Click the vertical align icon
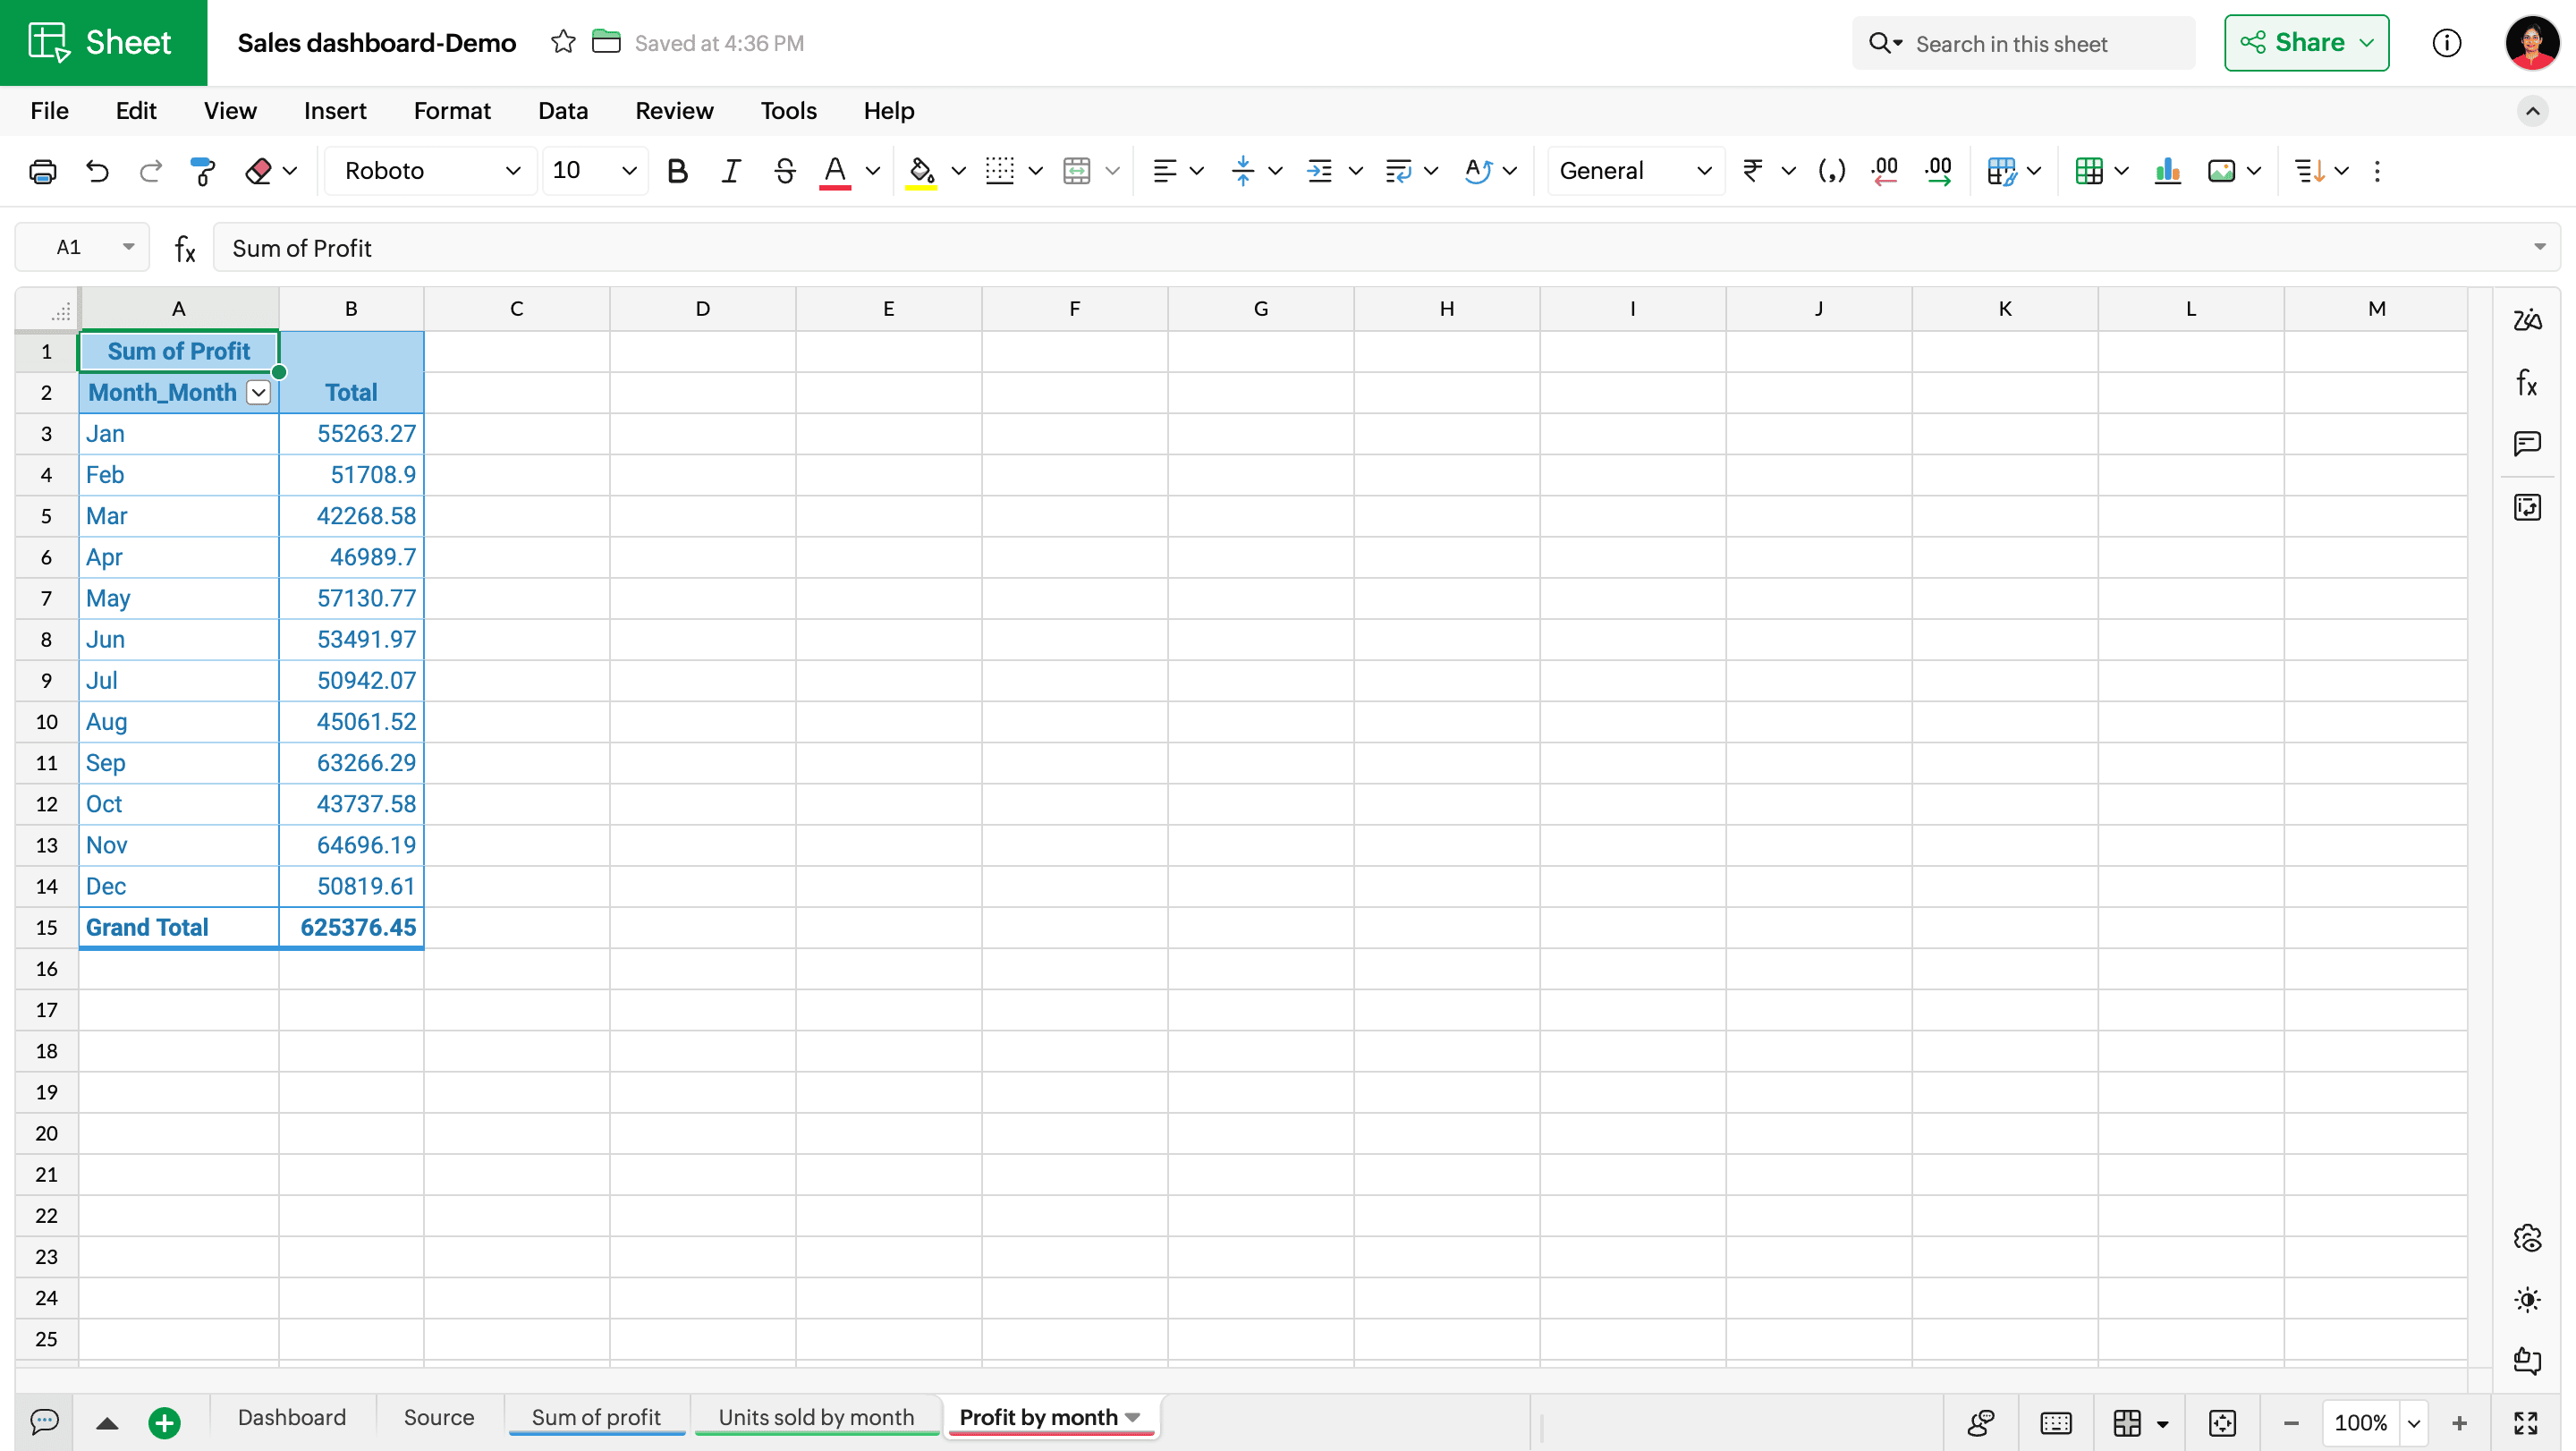This screenshot has width=2576, height=1451. (1243, 171)
